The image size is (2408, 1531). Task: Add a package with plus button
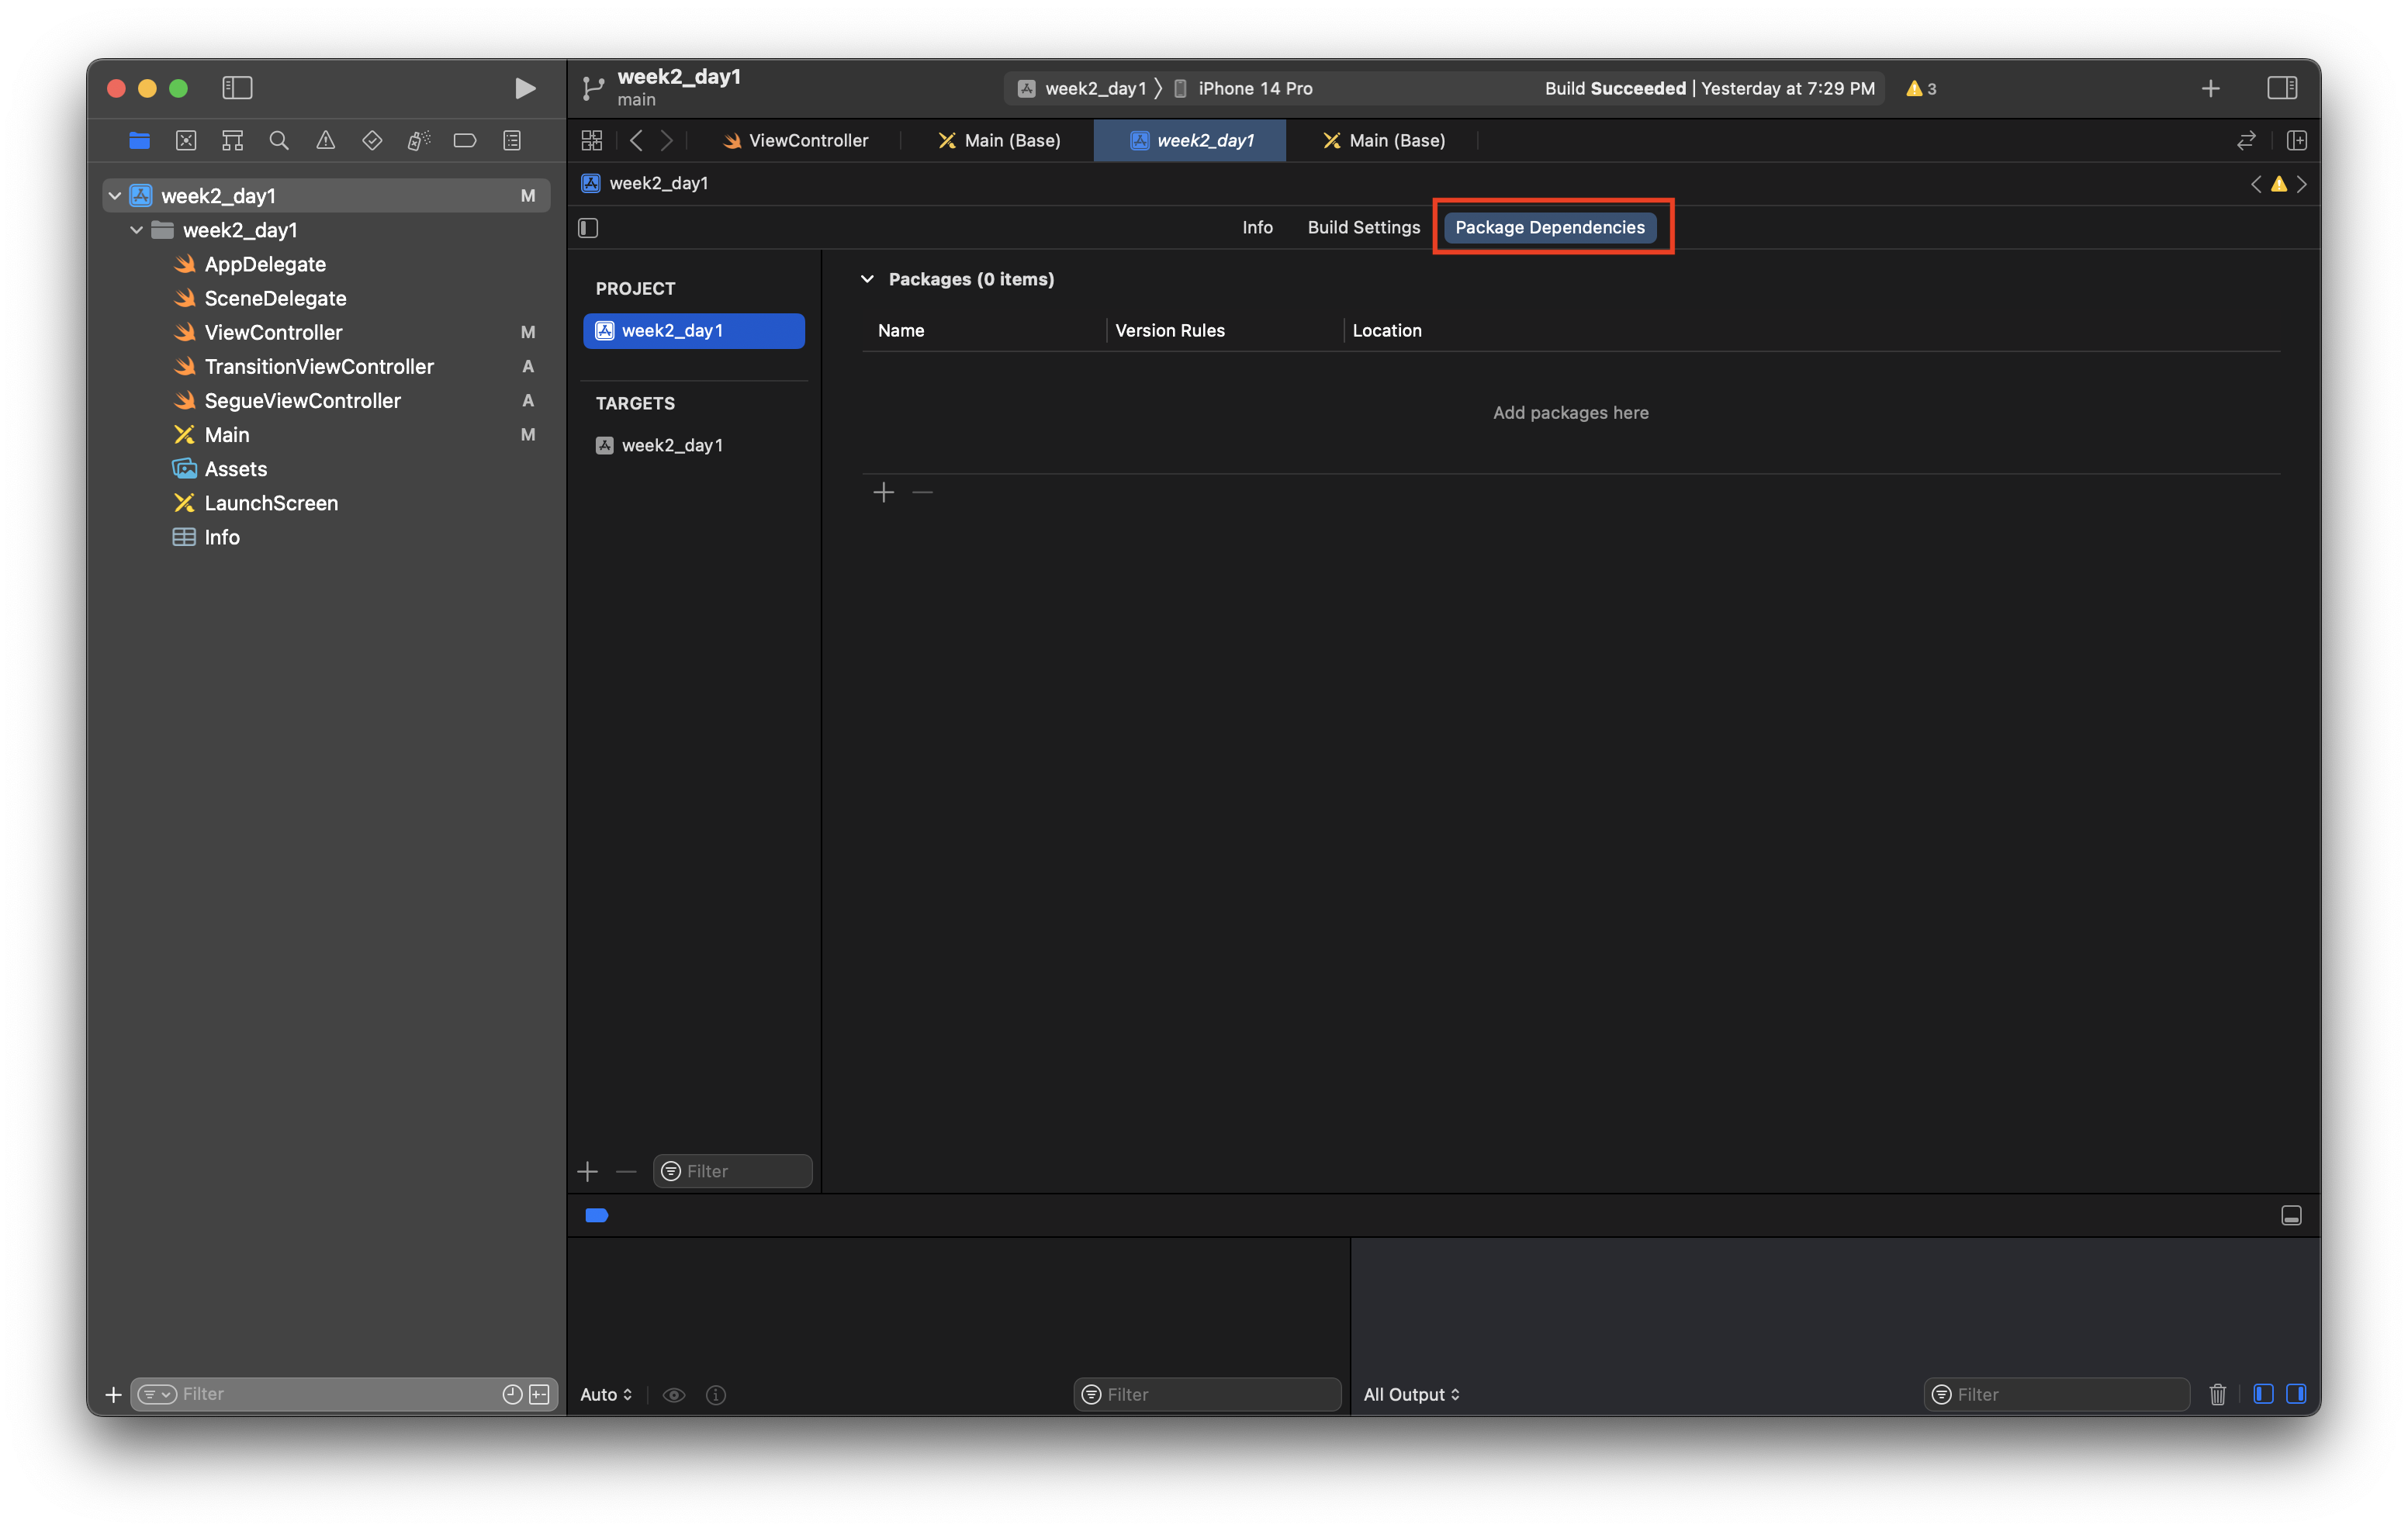click(x=883, y=492)
